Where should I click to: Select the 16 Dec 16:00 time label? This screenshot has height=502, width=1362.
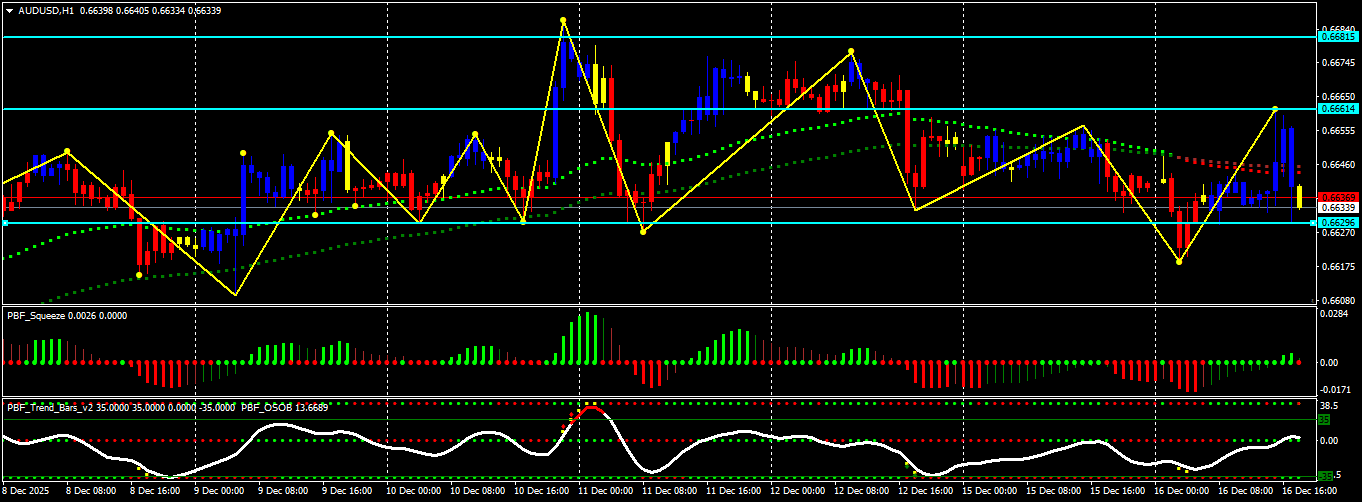[1309, 491]
